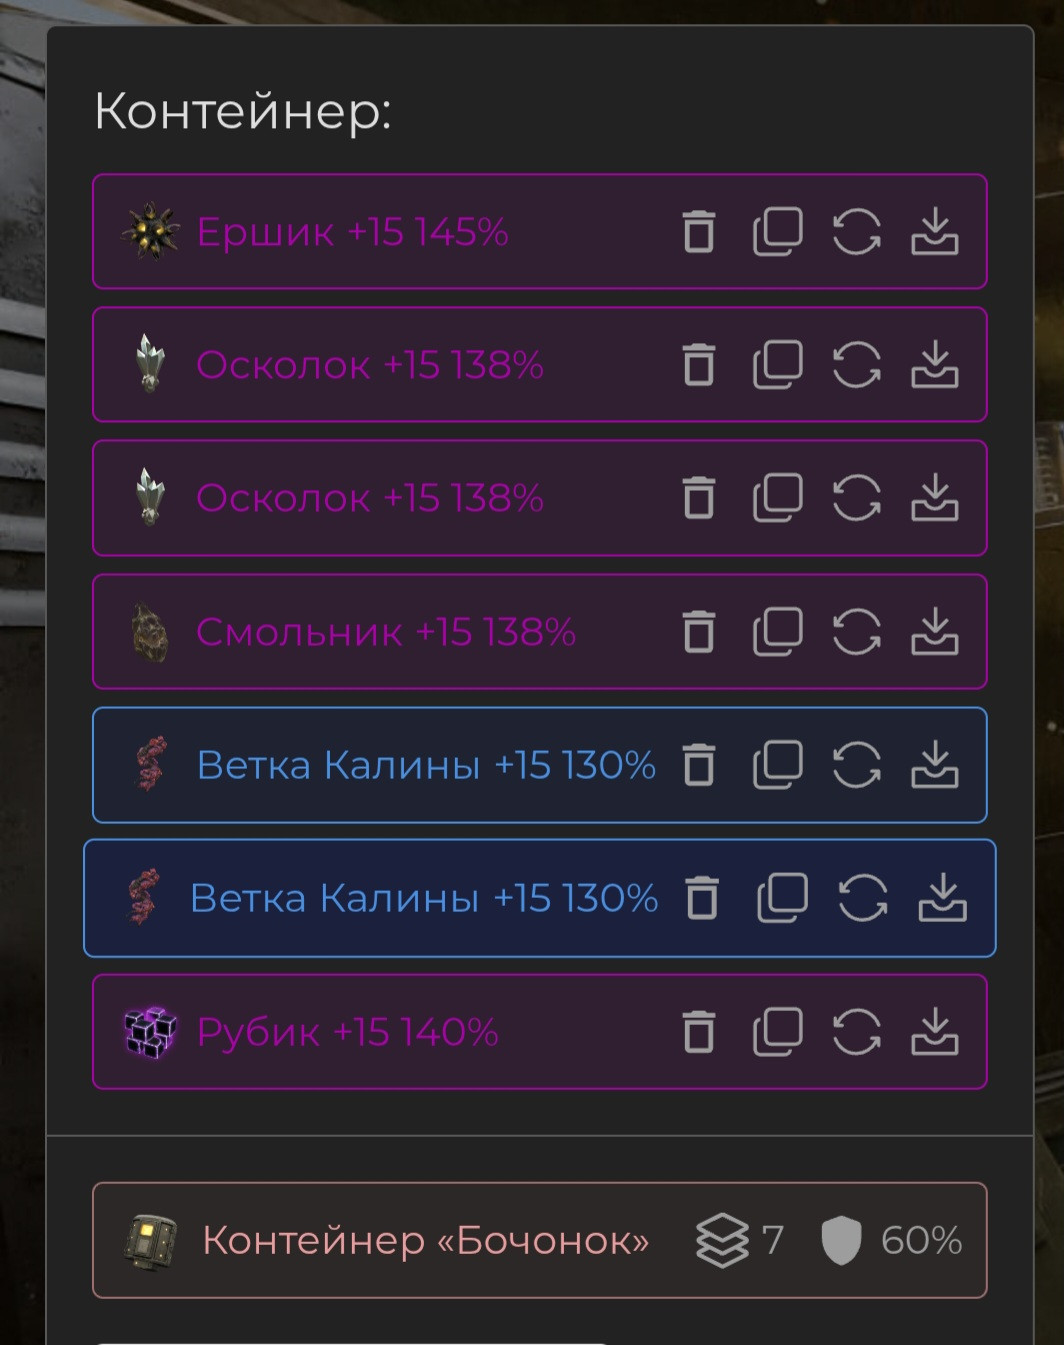Image resolution: width=1064 pixels, height=1345 pixels.
Task: Duplicate the Ершик artifact with copy icon
Action: [778, 232]
